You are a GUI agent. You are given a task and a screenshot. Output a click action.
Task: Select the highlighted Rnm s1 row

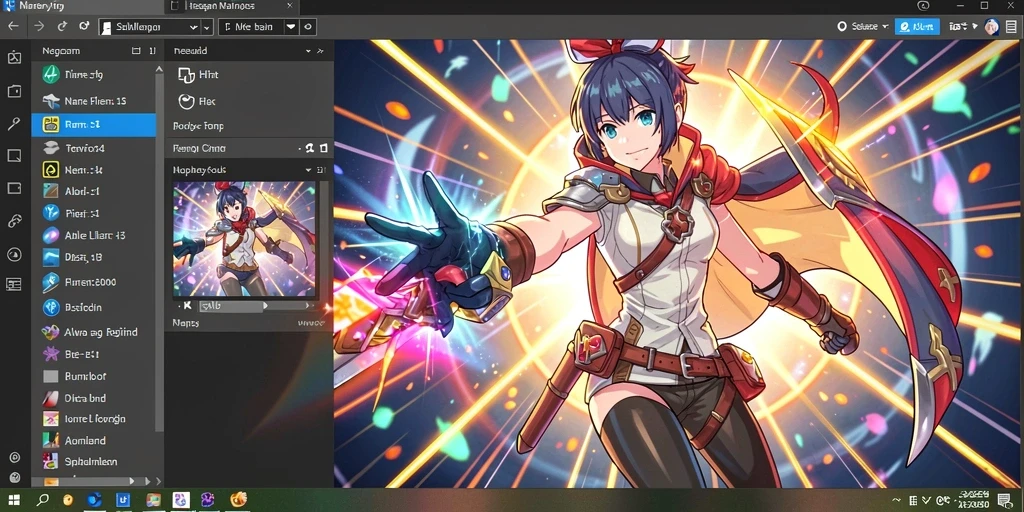pos(93,125)
